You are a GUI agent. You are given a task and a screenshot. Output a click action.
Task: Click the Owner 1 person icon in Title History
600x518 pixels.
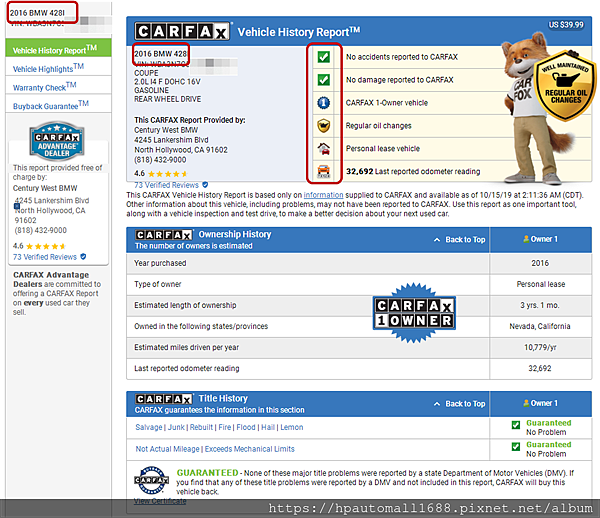[526, 403]
